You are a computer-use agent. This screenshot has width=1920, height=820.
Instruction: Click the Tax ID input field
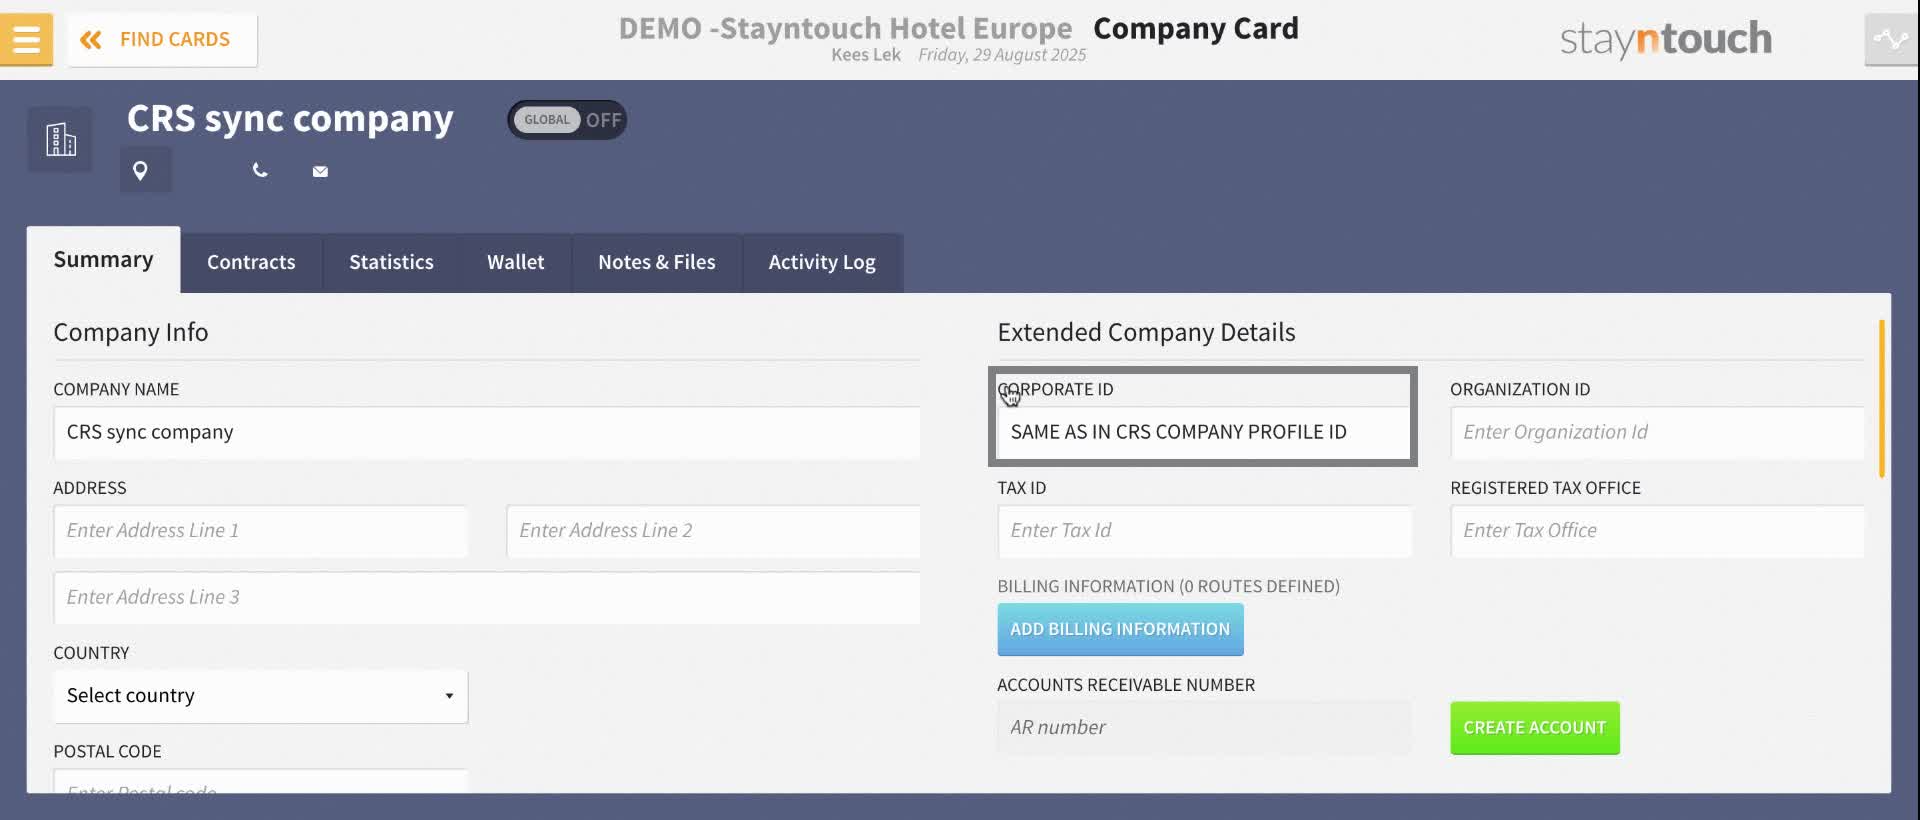click(x=1204, y=531)
